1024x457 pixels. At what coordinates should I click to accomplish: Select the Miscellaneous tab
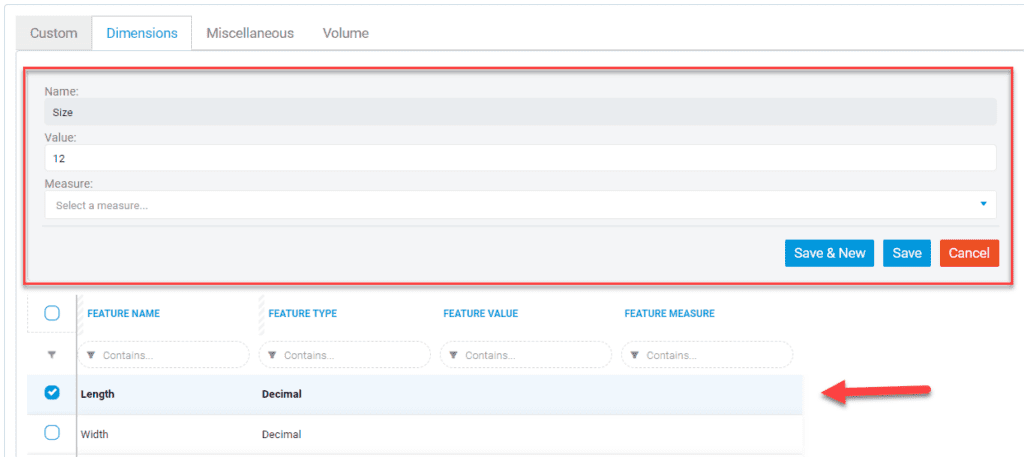click(x=250, y=33)
